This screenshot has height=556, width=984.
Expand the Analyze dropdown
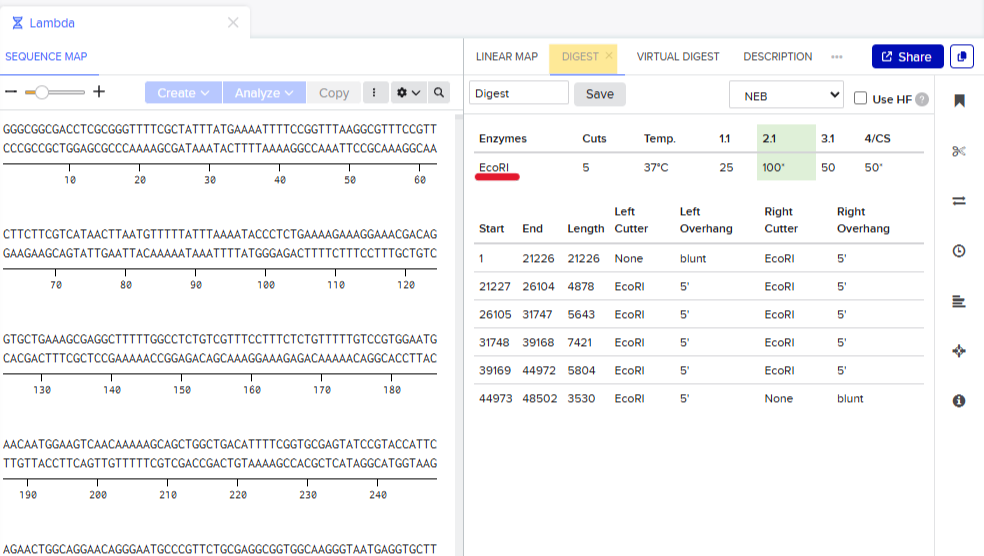(x=264, y=93)
